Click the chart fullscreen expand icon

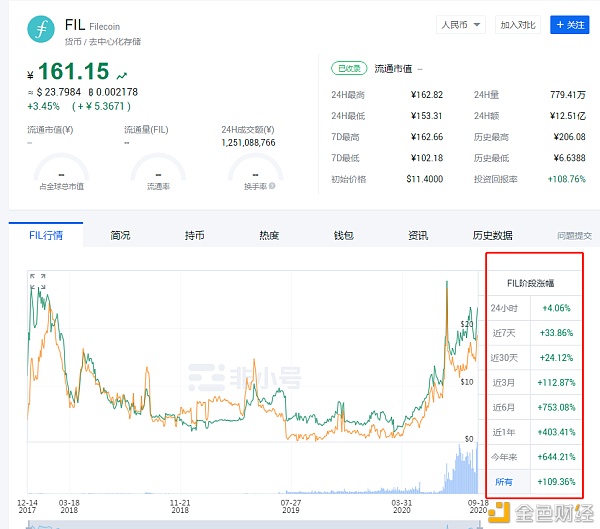38,281
